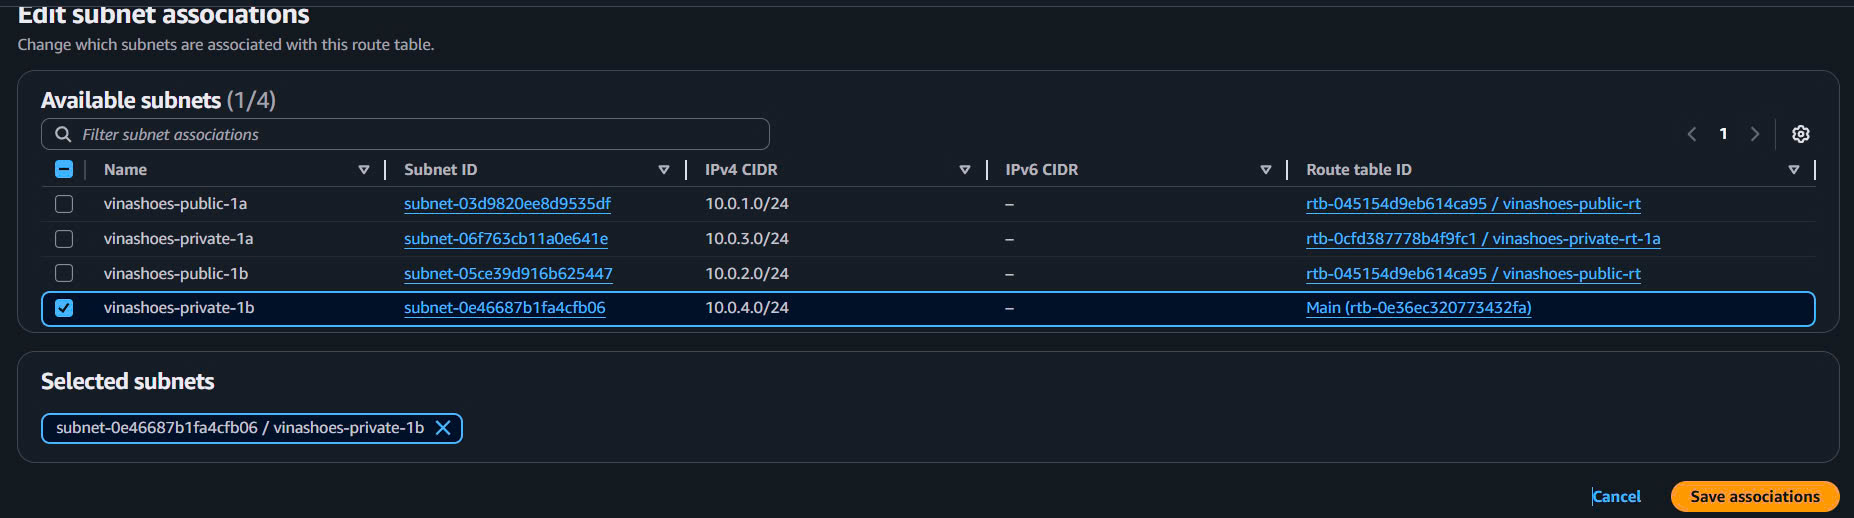Click Save associations button
The width and height of the screenshot is (1854, 518).
(1755, 496)
